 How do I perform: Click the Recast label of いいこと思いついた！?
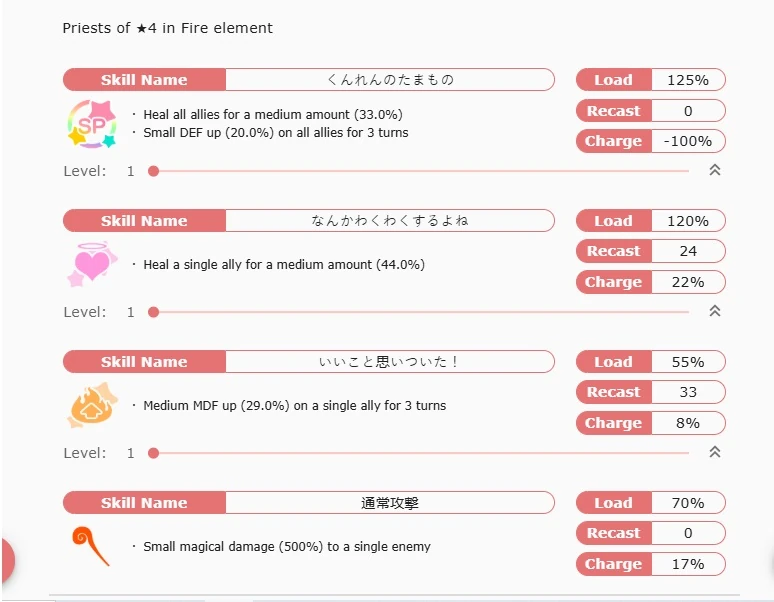coord(614,392)
